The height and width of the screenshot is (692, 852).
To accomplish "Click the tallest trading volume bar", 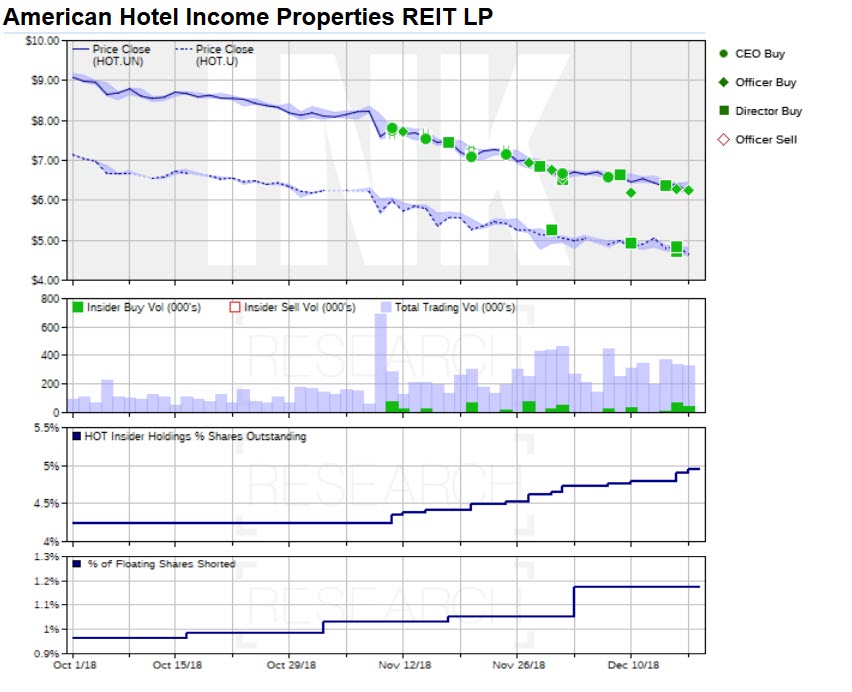I will coord(380,363).
